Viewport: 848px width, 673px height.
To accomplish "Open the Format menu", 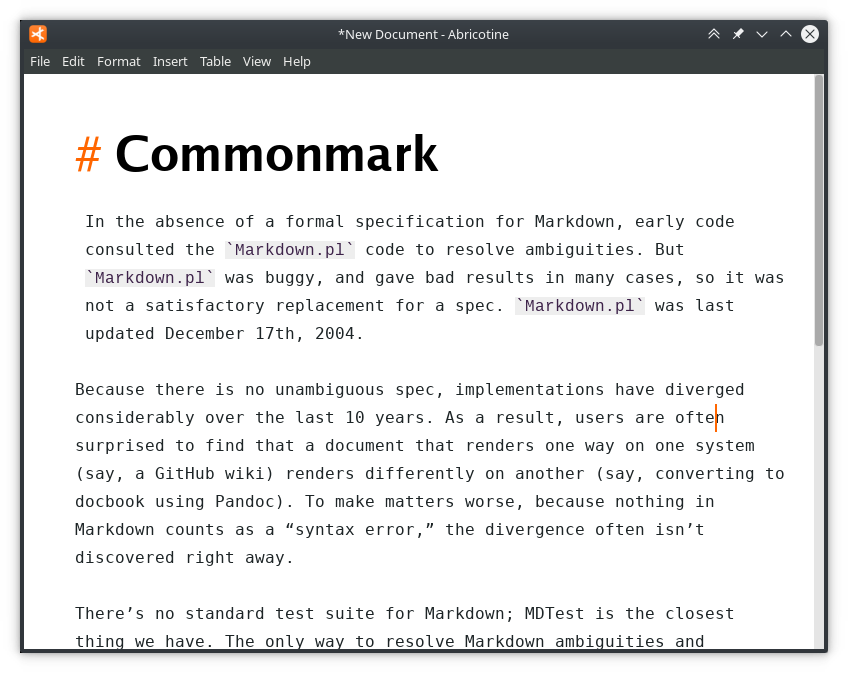I will 118,61.
